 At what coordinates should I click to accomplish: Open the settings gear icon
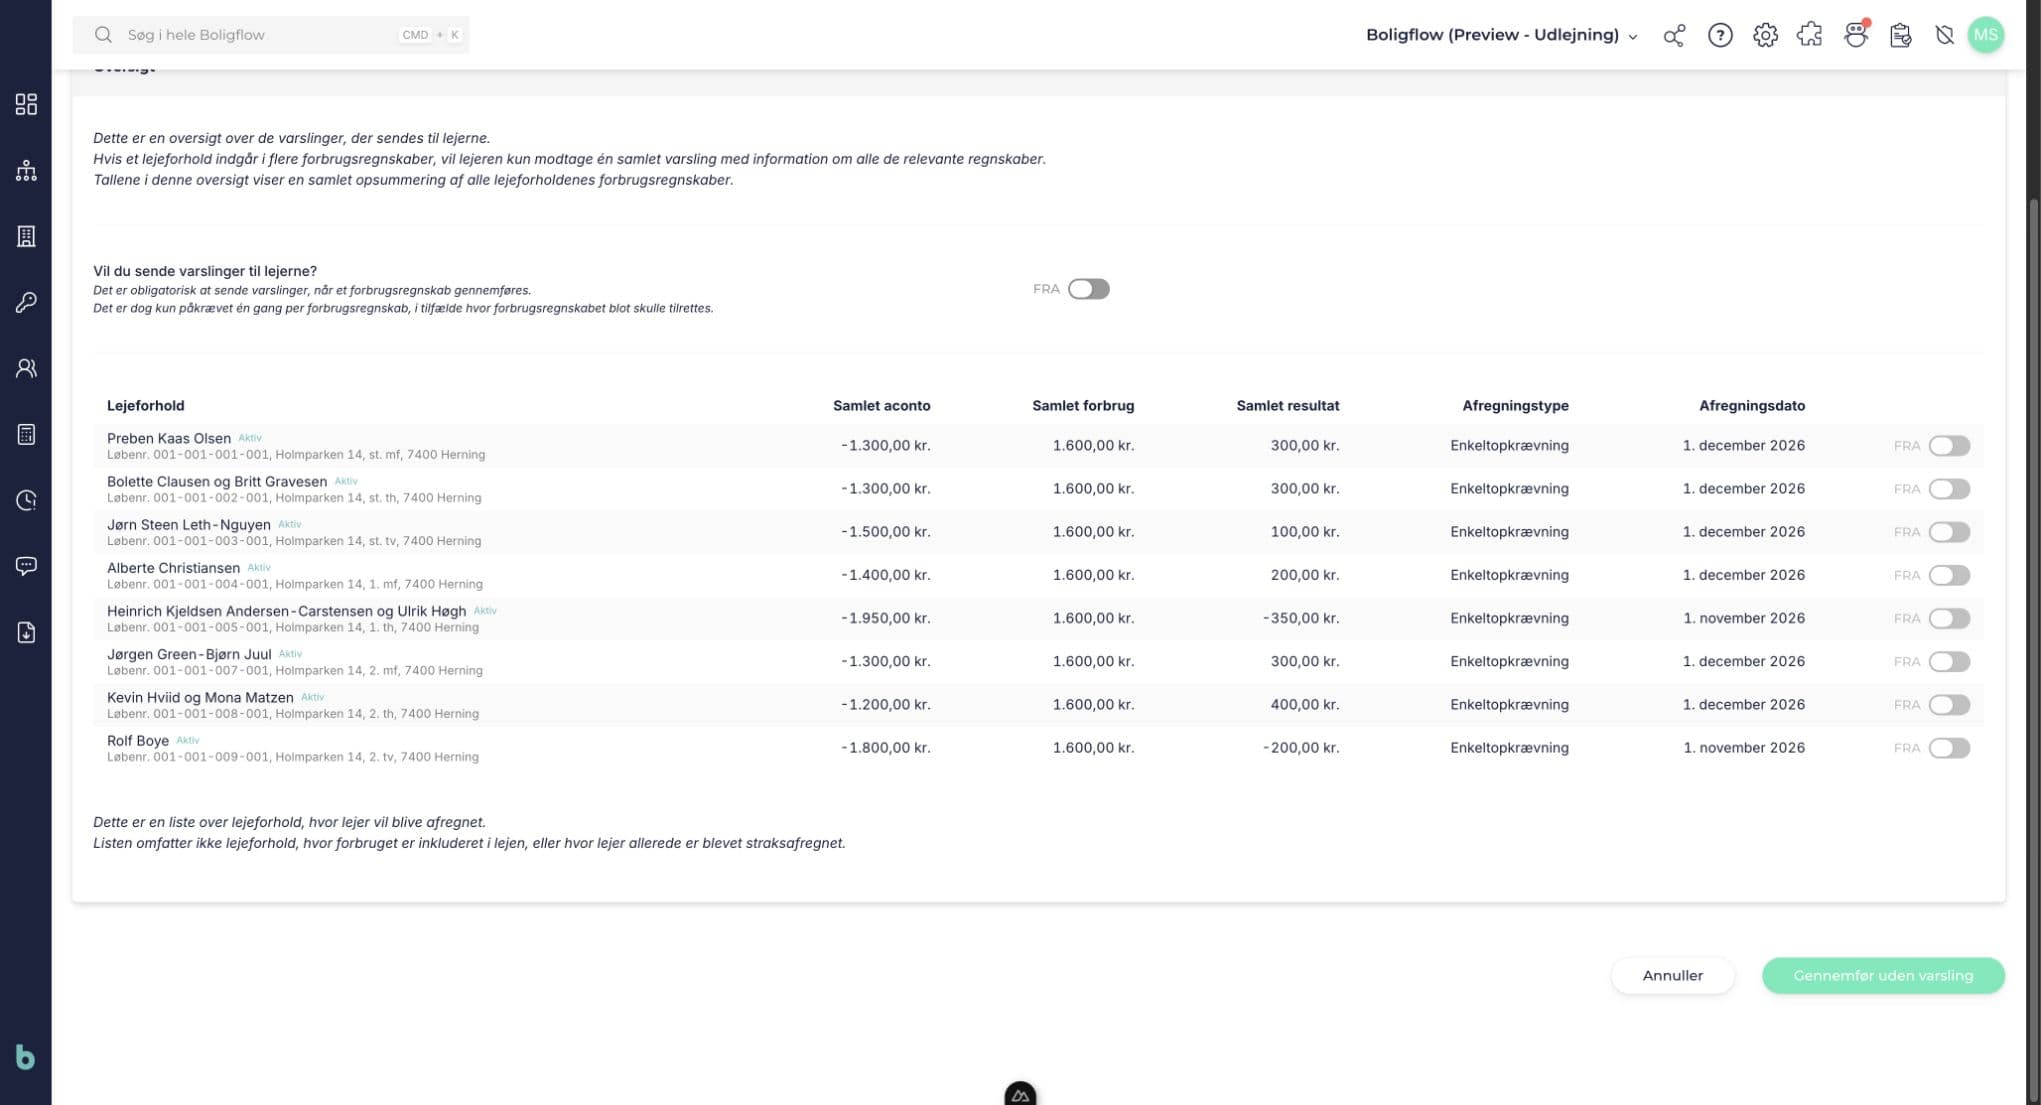point(1765,35)
